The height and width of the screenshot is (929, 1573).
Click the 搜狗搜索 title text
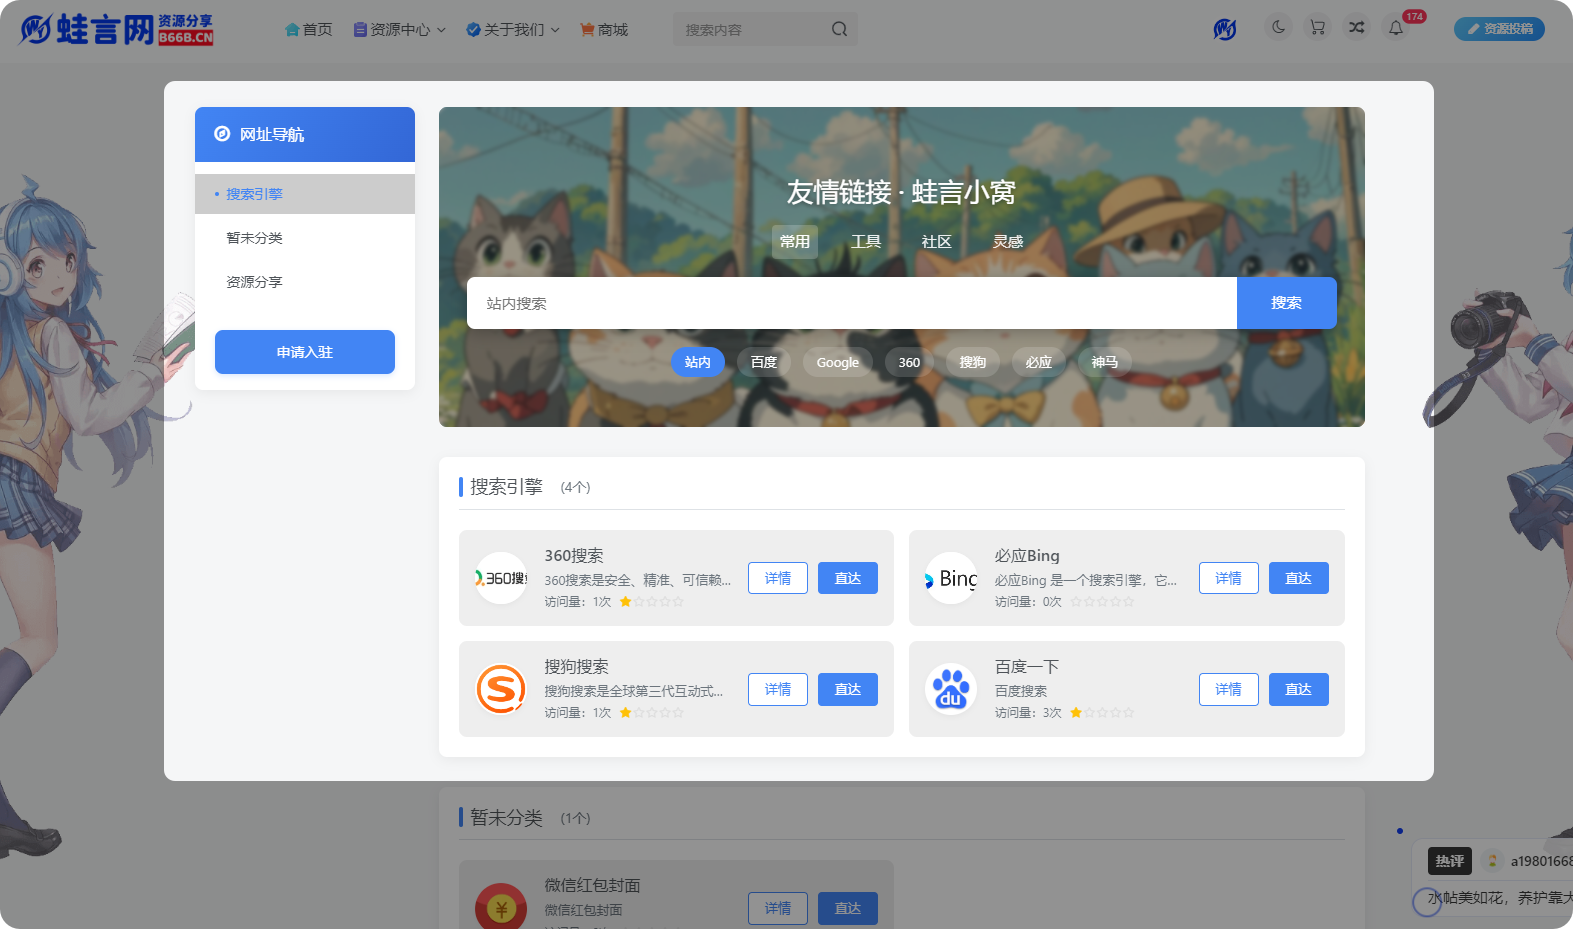pyautogui.click(x=576, y=667)
